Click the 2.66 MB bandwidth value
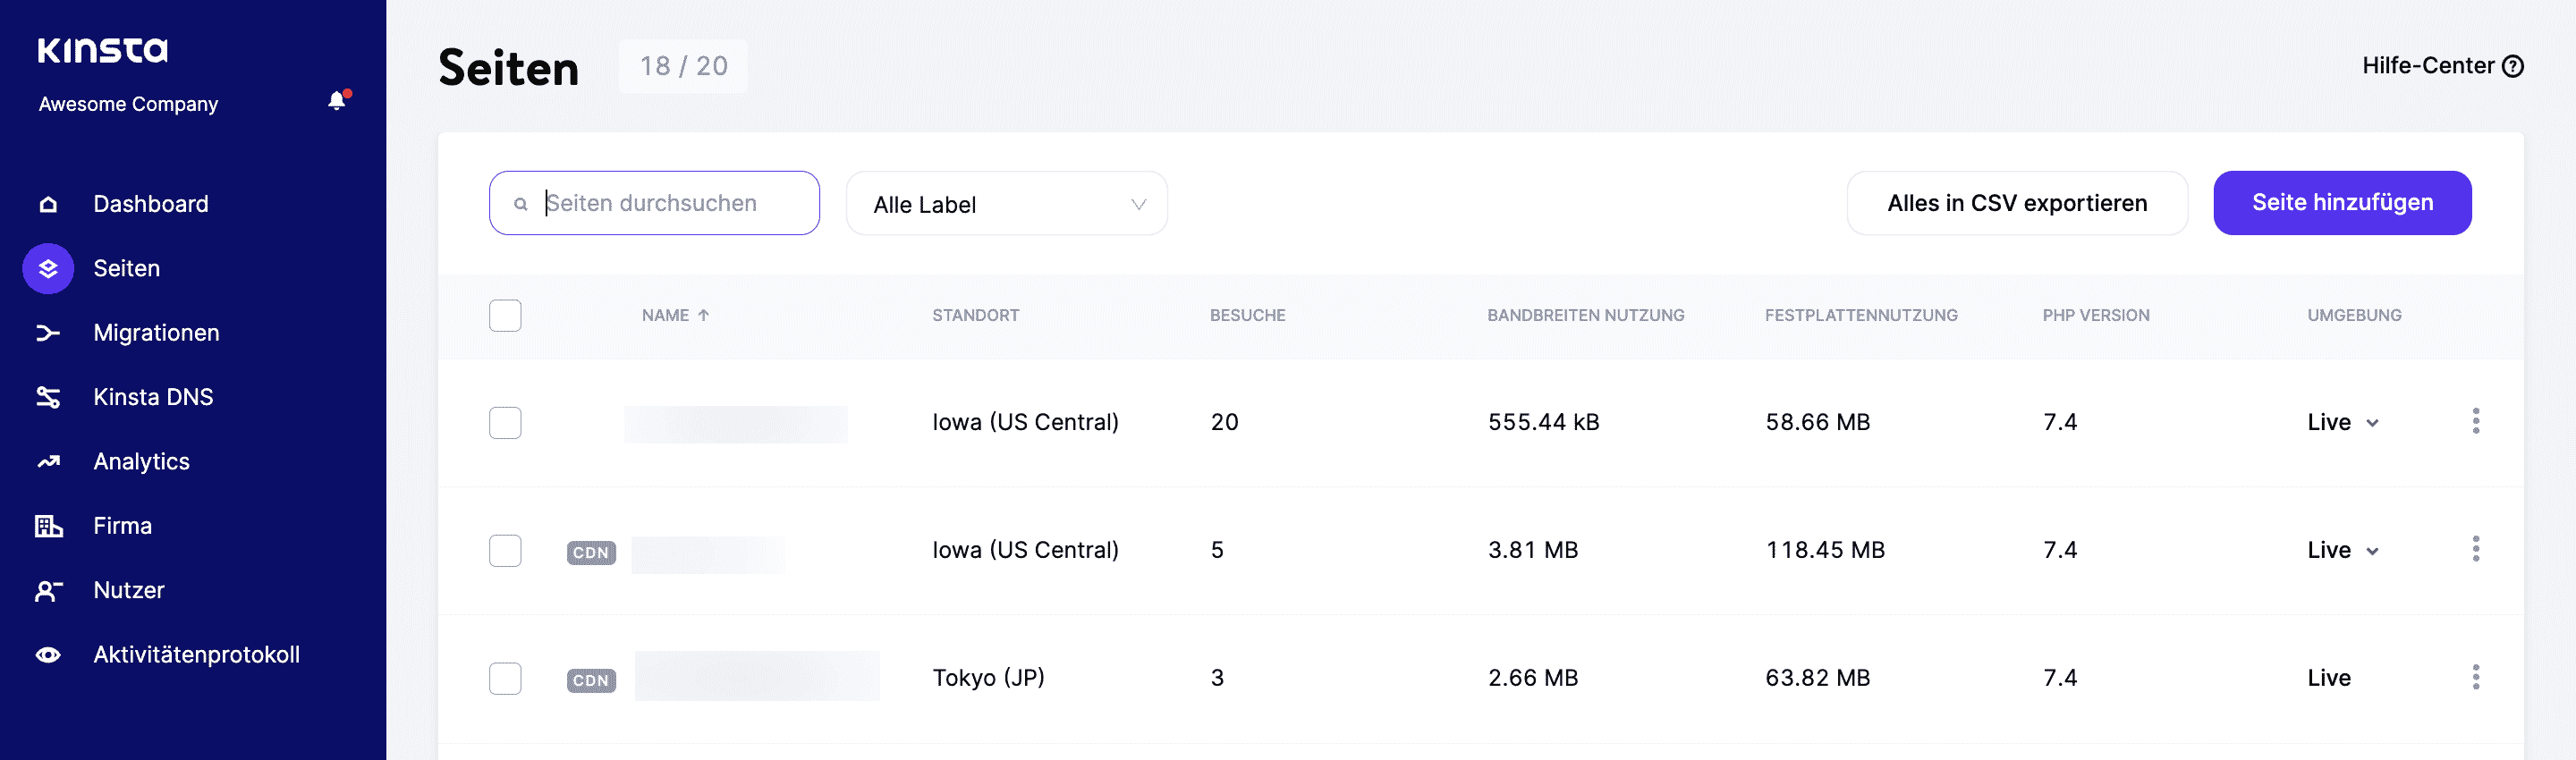2576x760 pixels. point(1532,678)
